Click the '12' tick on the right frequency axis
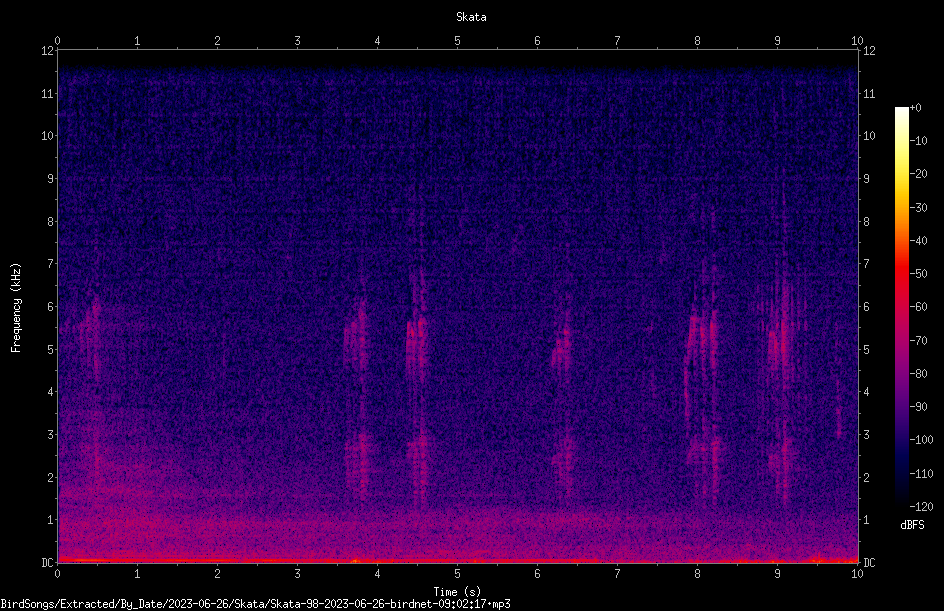 (x=869, y=51)
